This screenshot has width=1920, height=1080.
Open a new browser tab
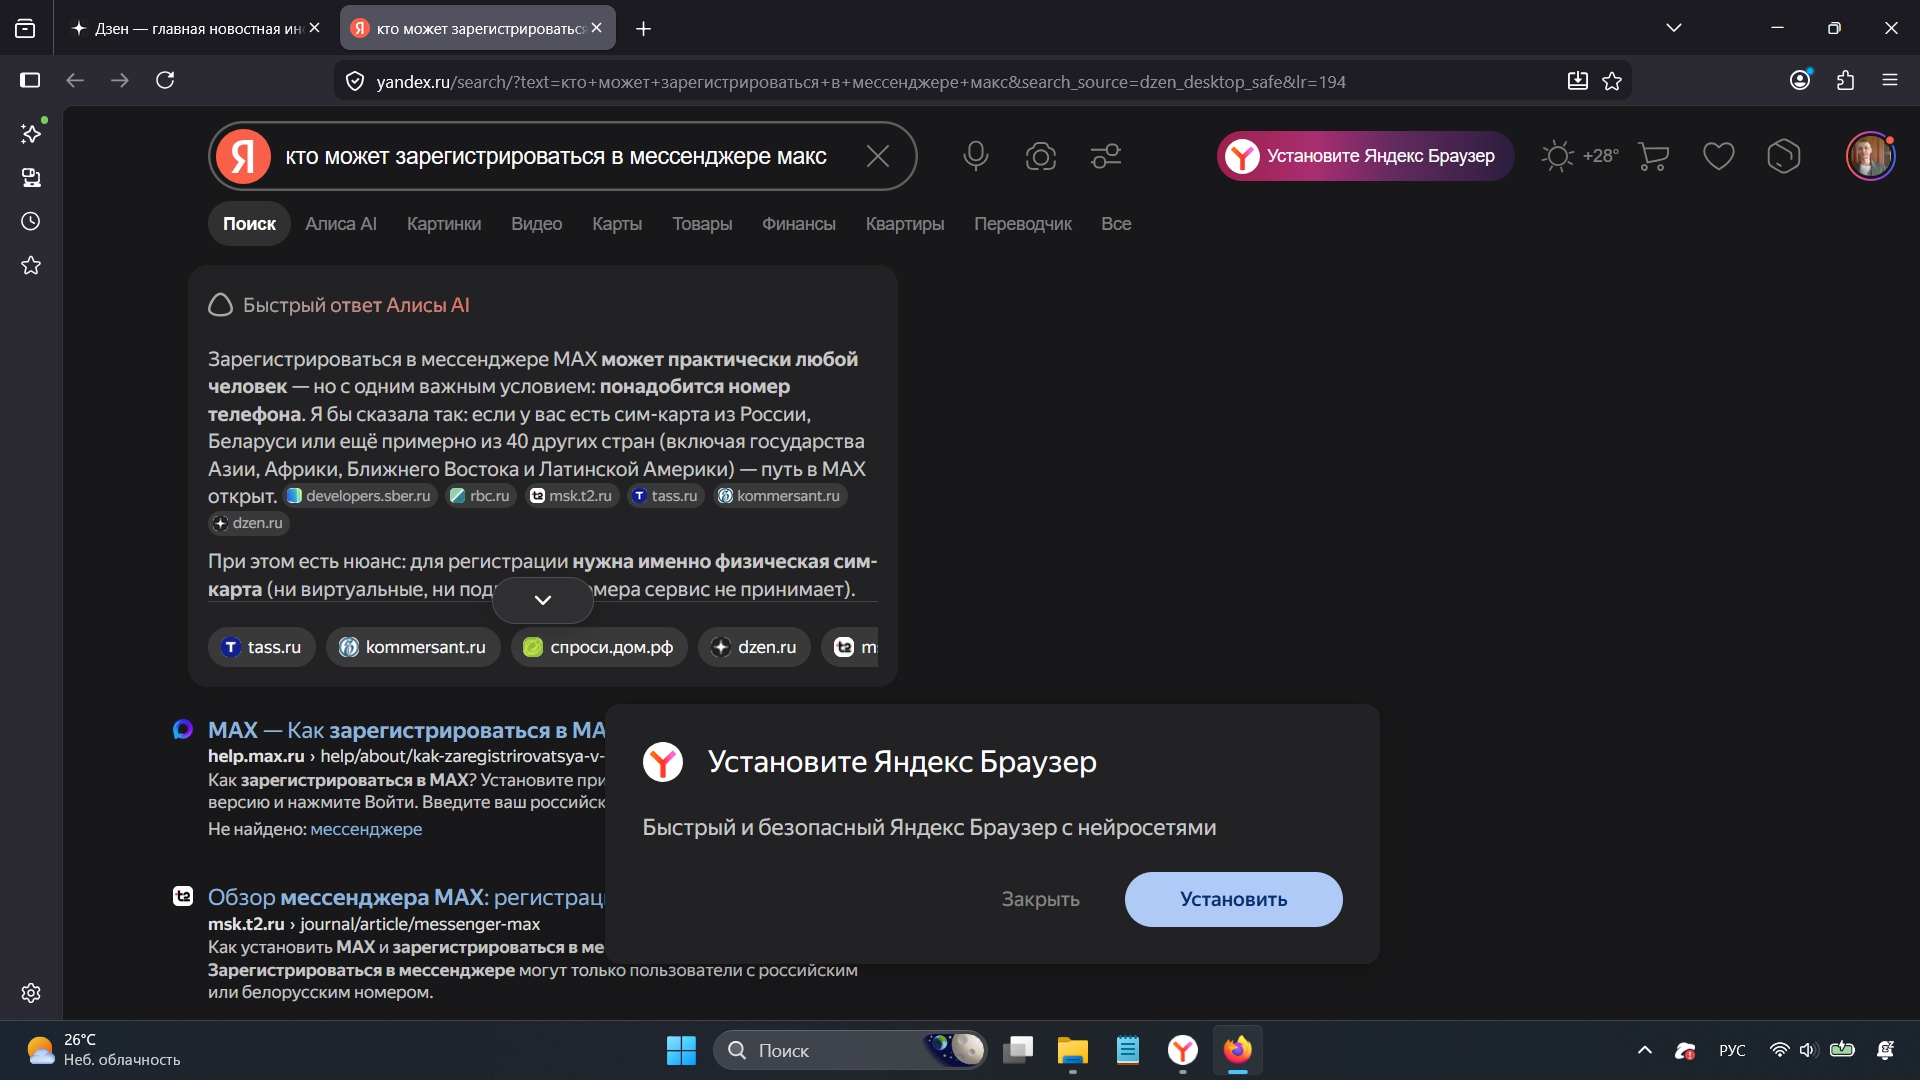643,28
